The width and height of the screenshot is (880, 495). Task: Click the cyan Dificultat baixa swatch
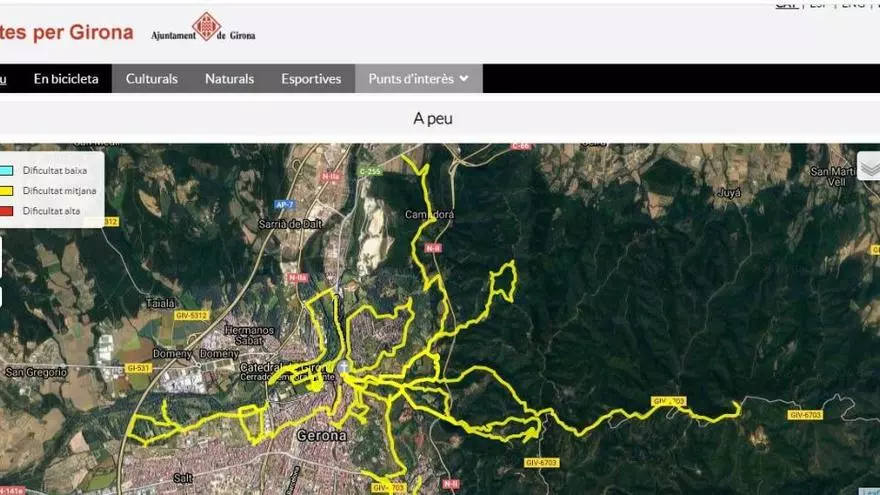point(6,171)
